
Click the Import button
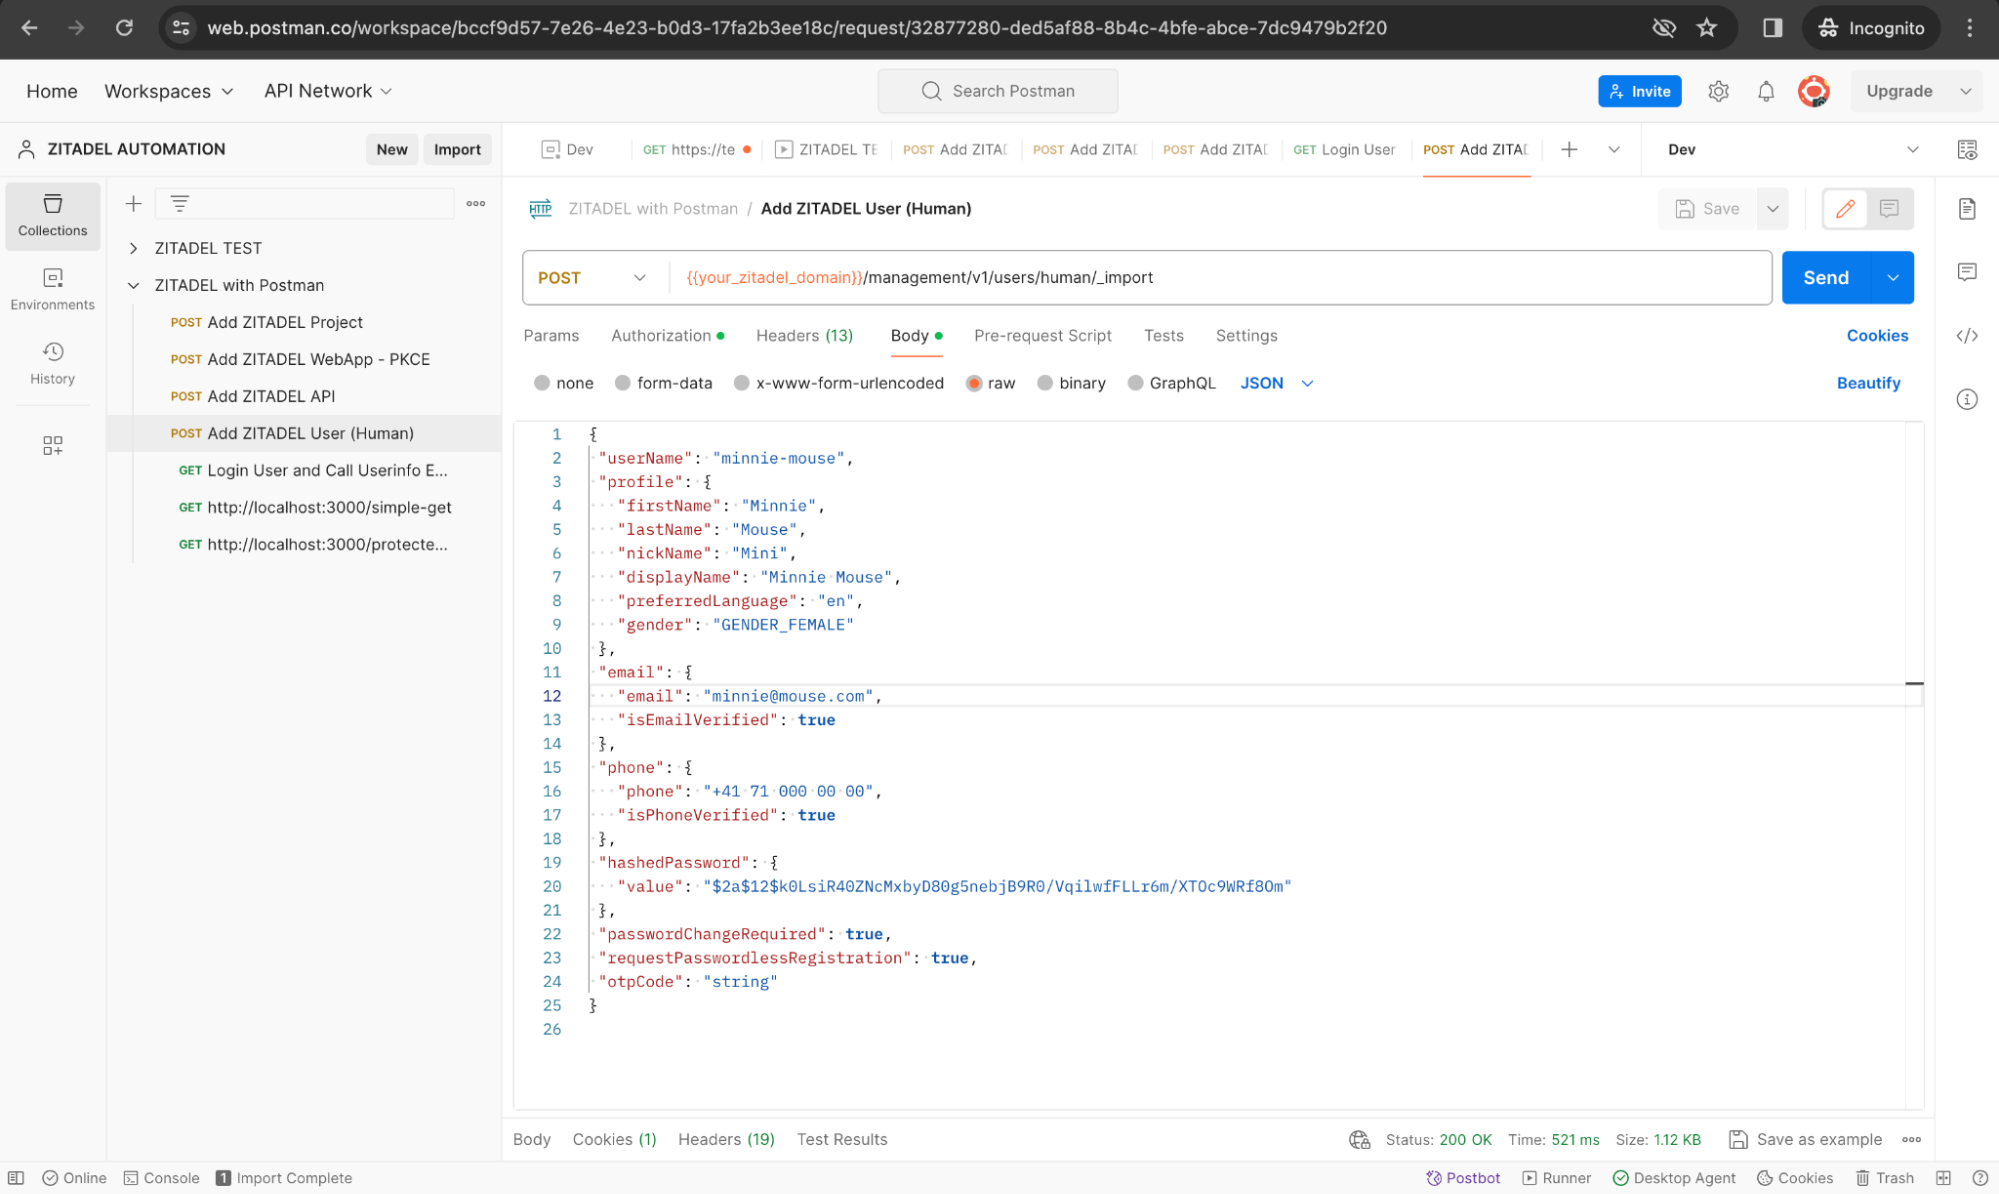457,149
